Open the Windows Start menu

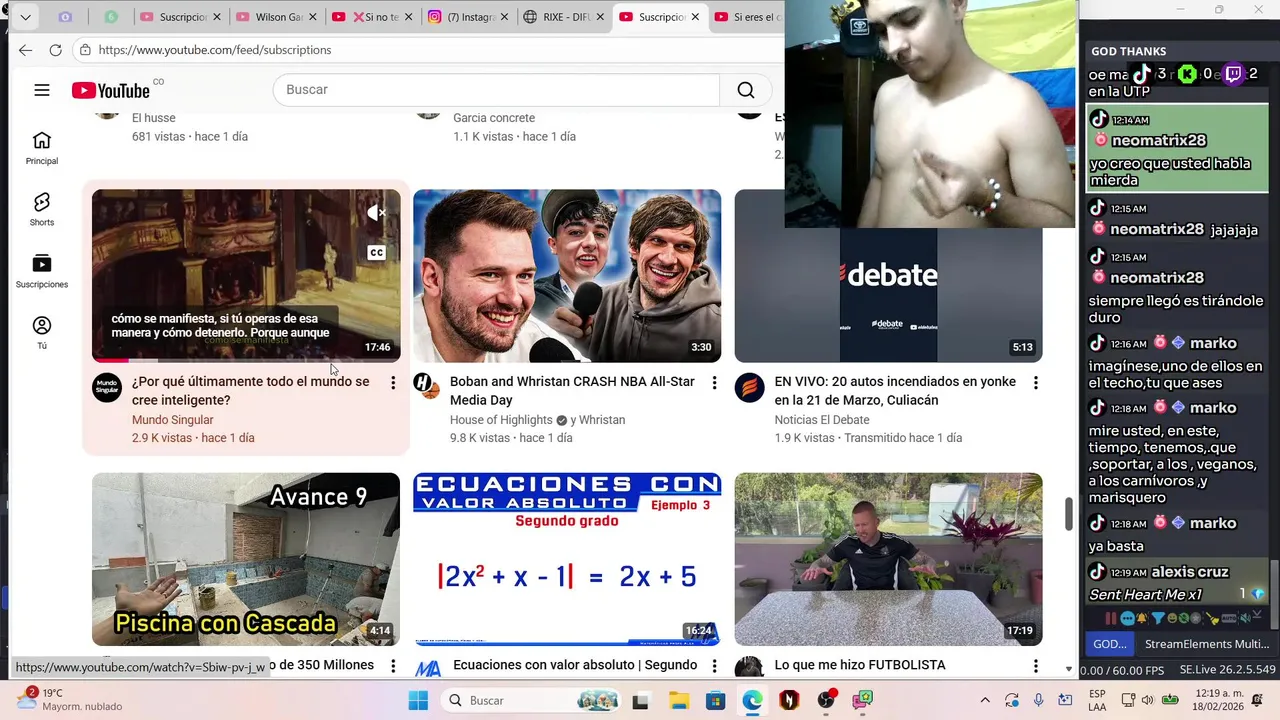click(418, 700)
